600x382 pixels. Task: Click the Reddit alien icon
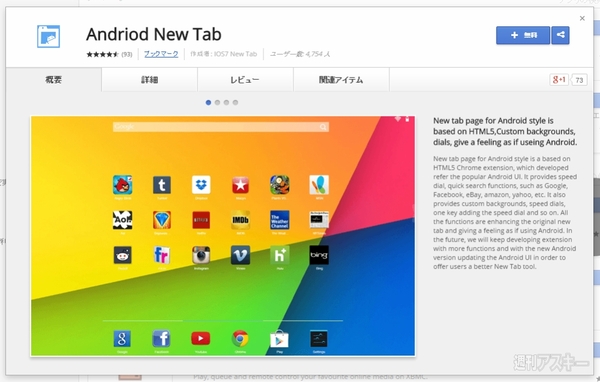coord(122,255)
